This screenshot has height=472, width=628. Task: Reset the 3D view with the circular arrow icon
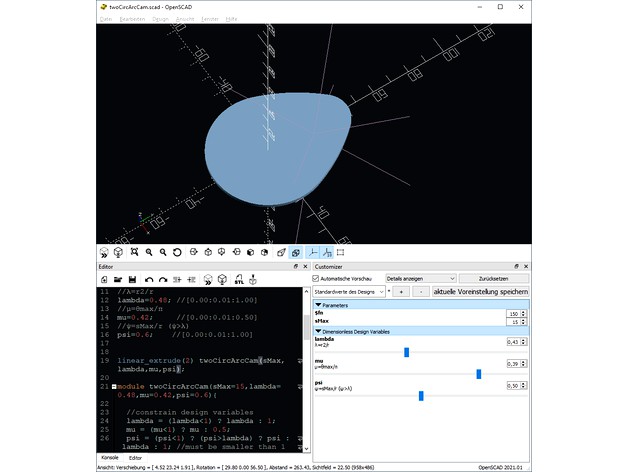[177, 252]
